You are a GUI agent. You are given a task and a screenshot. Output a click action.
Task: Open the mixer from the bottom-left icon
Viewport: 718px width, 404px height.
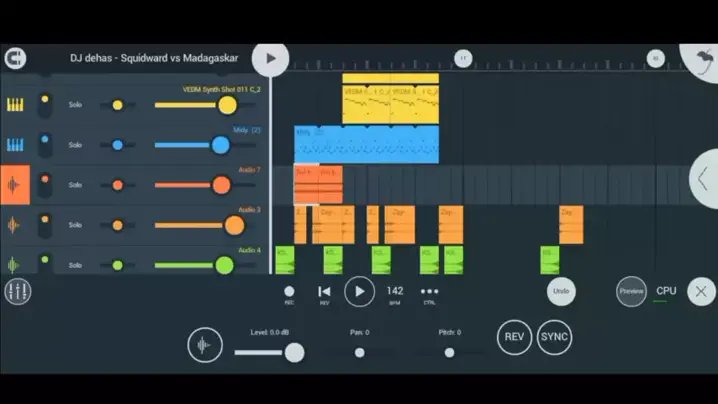(18, 291)
